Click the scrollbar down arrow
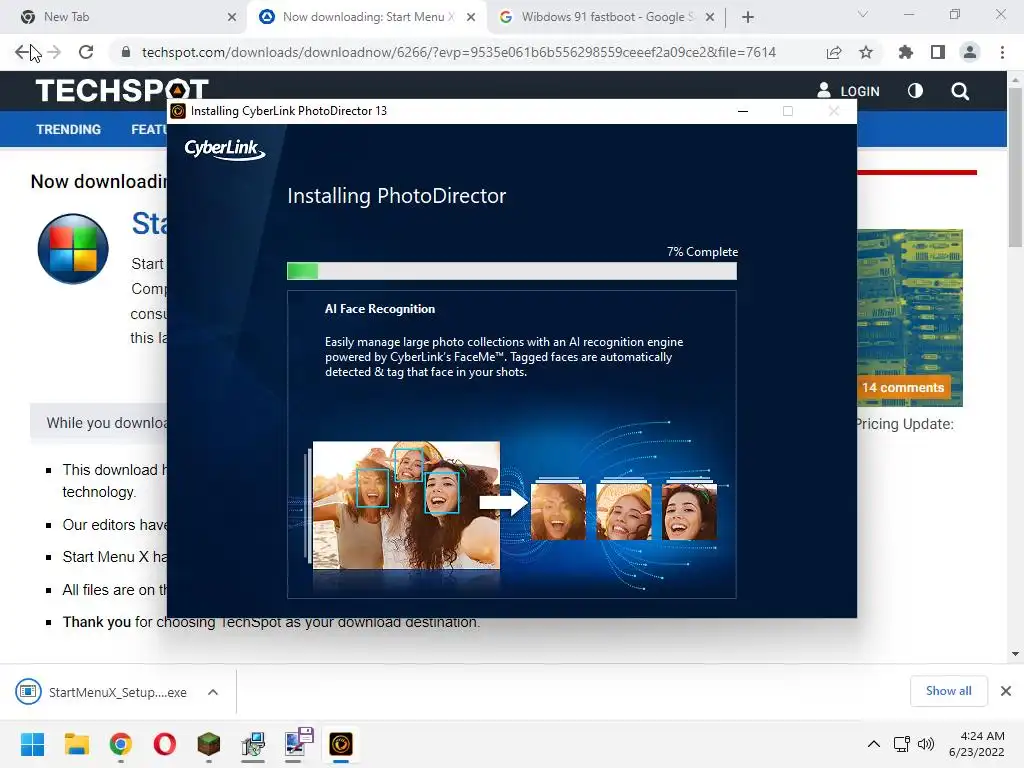Screen dimensions: 1024x768 1015,654
